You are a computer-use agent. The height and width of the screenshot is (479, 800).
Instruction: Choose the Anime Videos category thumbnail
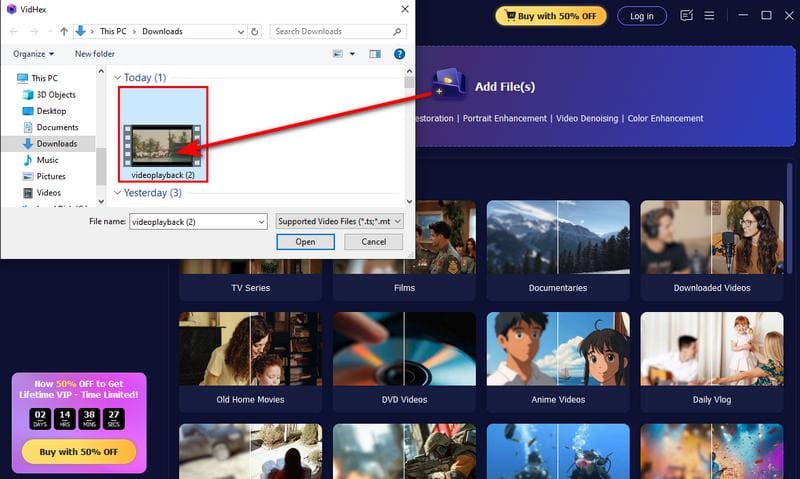point(558,357)
